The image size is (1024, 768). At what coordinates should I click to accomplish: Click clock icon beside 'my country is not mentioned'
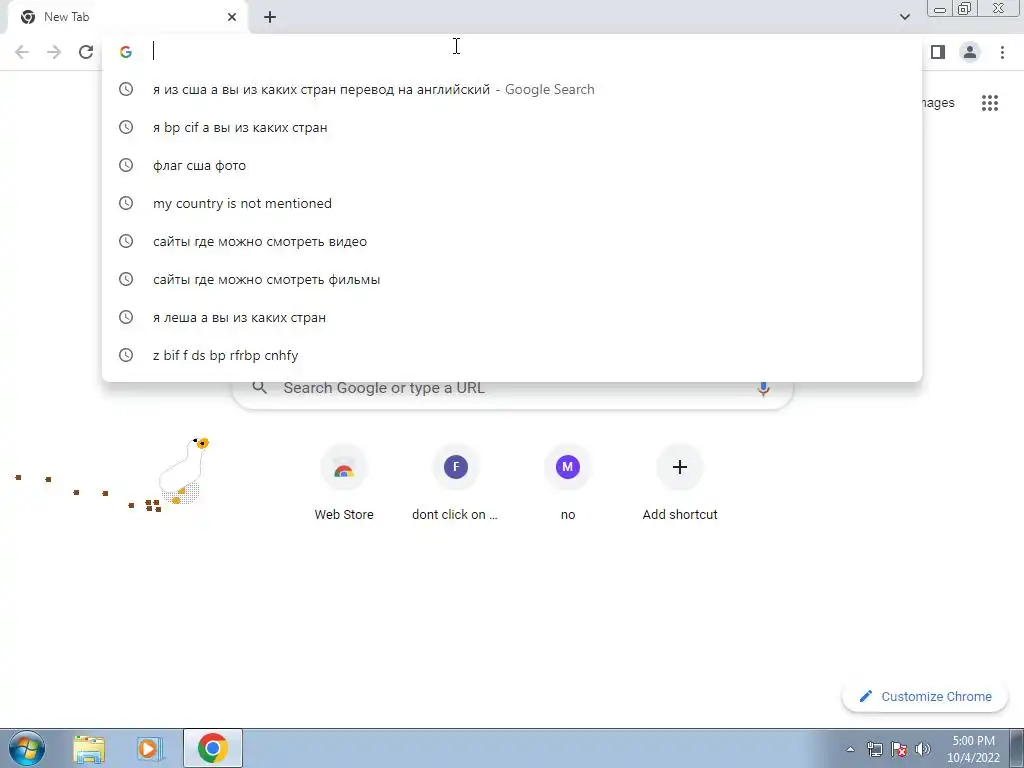coord(125,203)
